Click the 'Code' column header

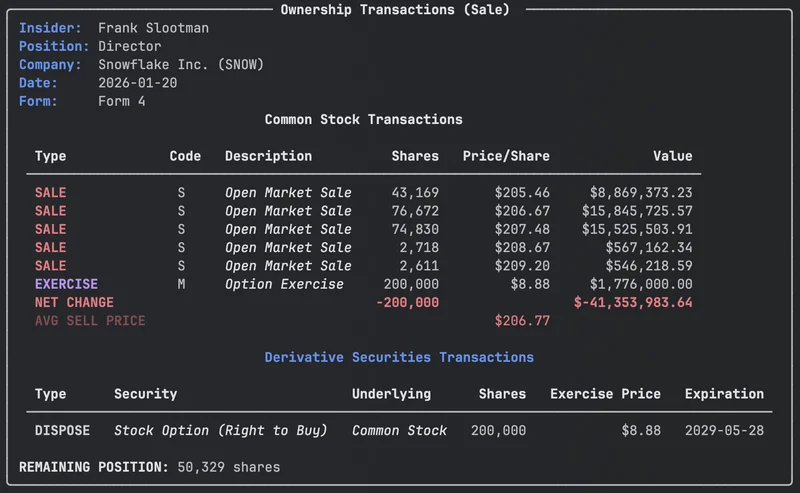pos(185,156)
